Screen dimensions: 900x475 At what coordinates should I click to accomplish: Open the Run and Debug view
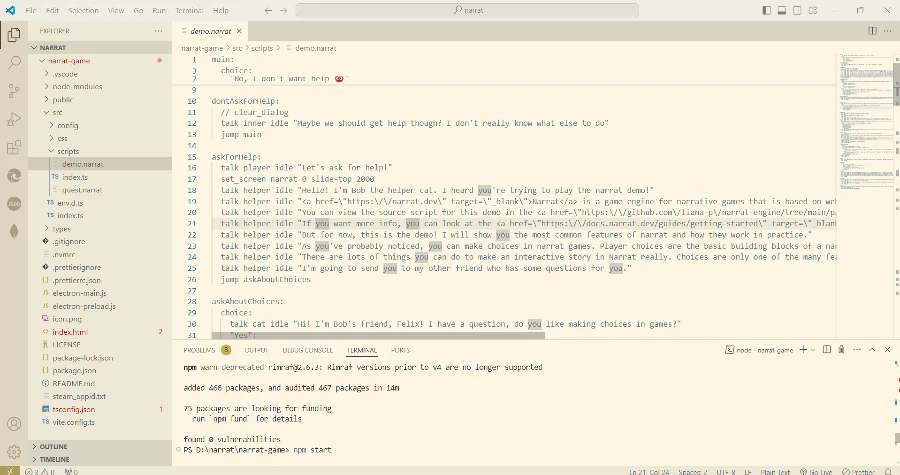coord(14,119)
